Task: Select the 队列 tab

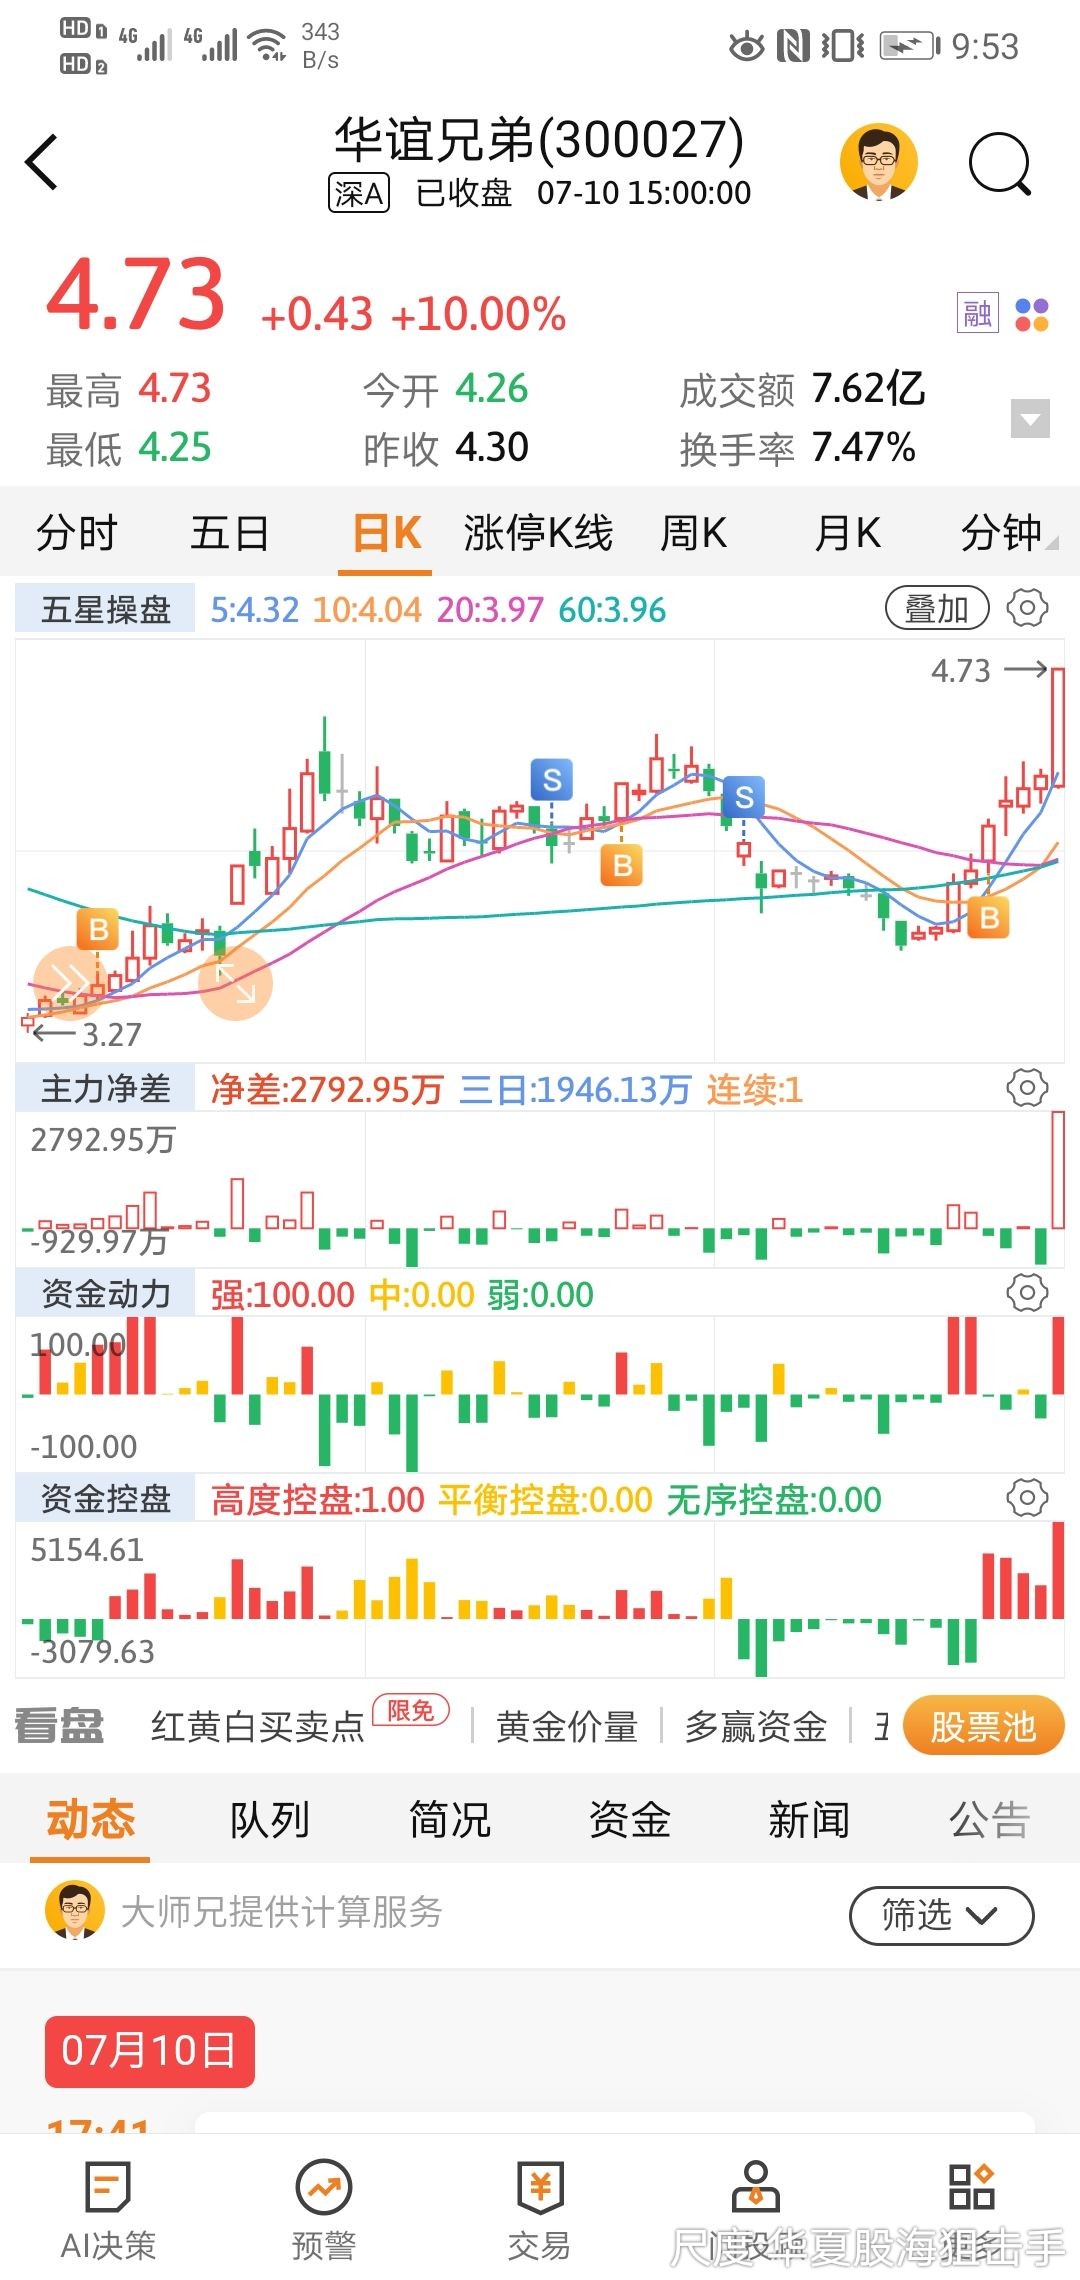Action: click(270, 1818)
